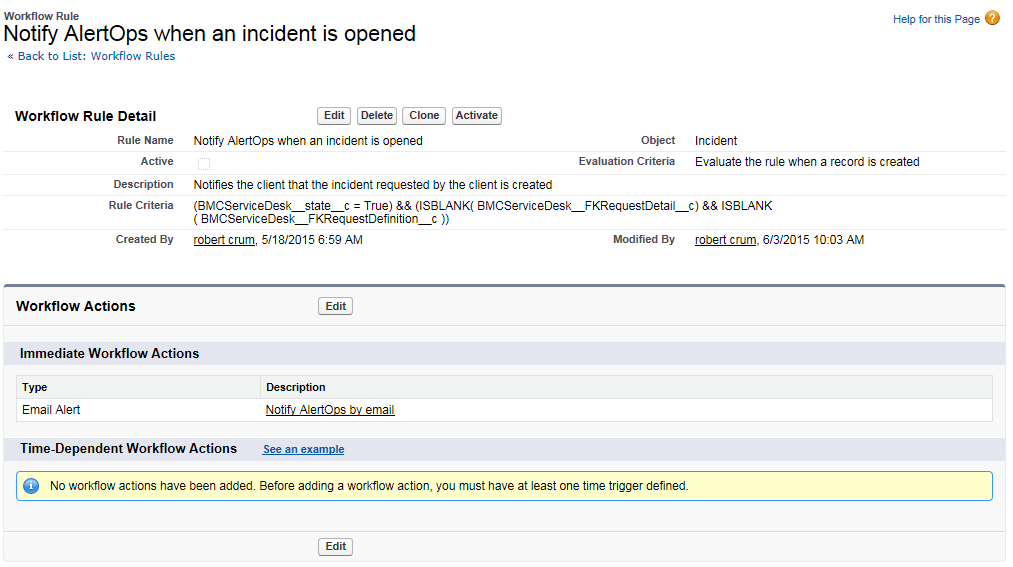Click the blue info icon in the yellow notice
The height and width of the screenshot is (567, 1013).
[31, 486]
